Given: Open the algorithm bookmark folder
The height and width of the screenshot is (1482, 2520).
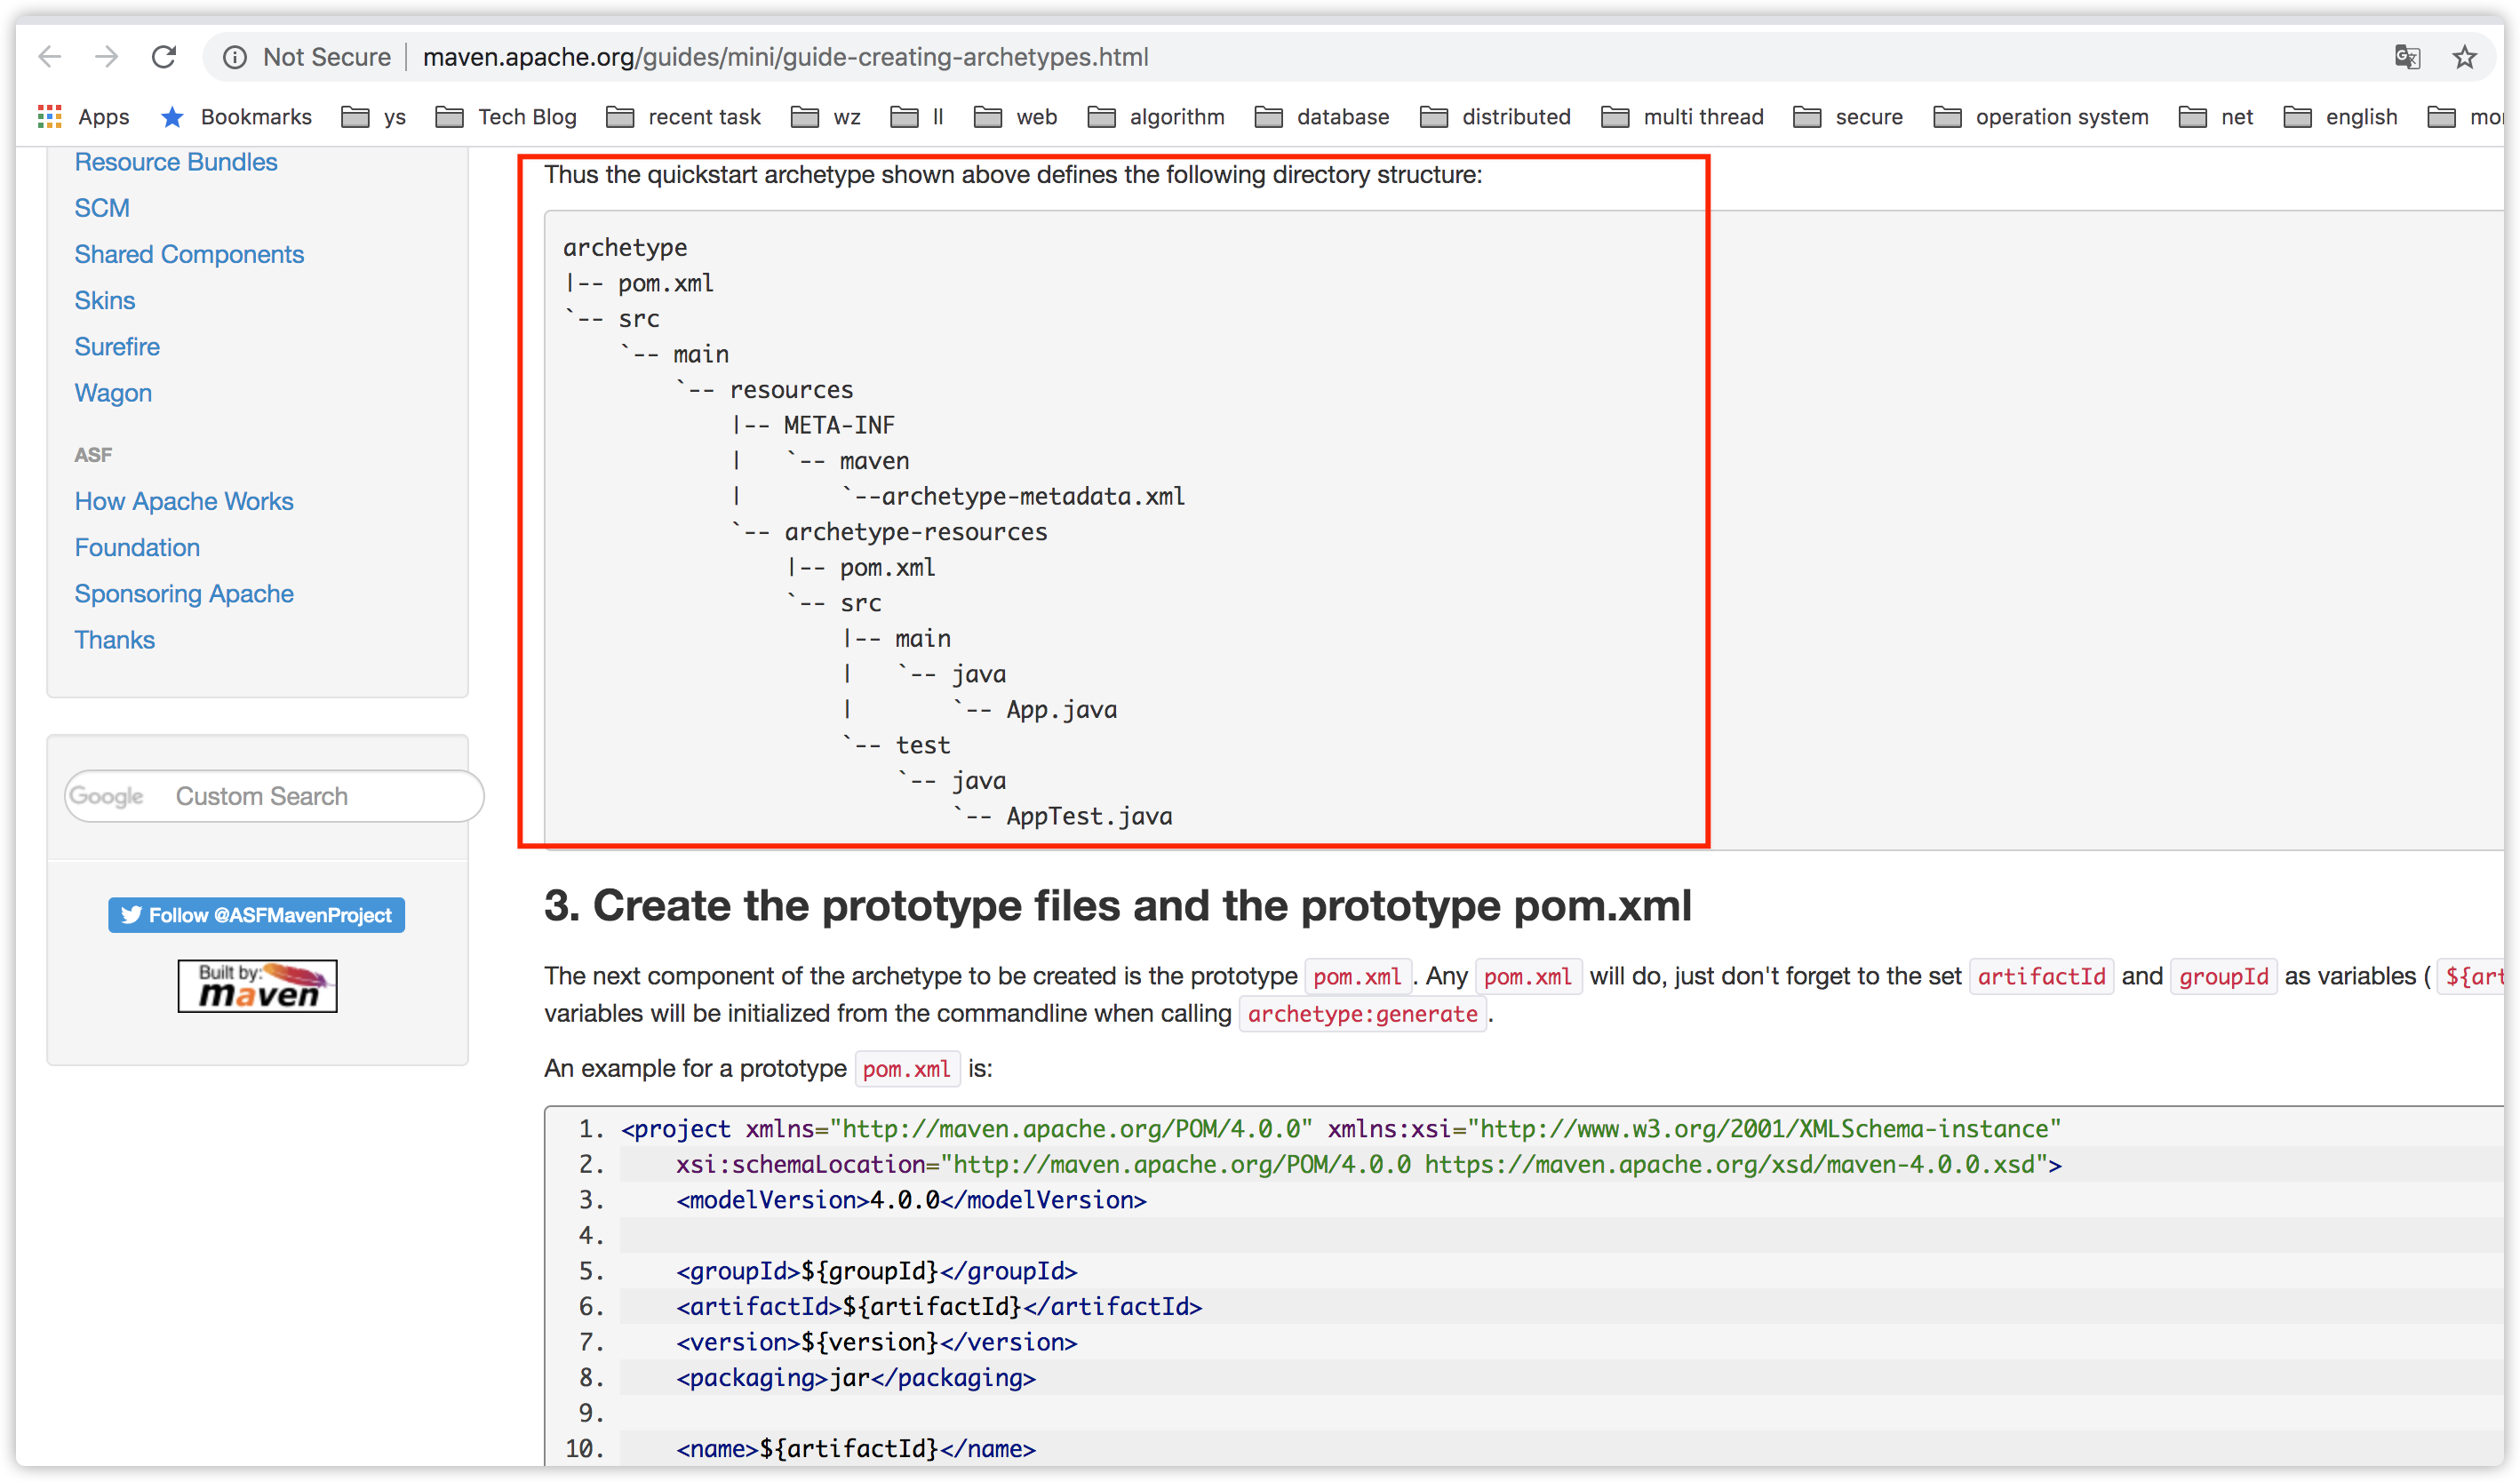Looking at the screenshot, I should click(x=1156, y=117).
